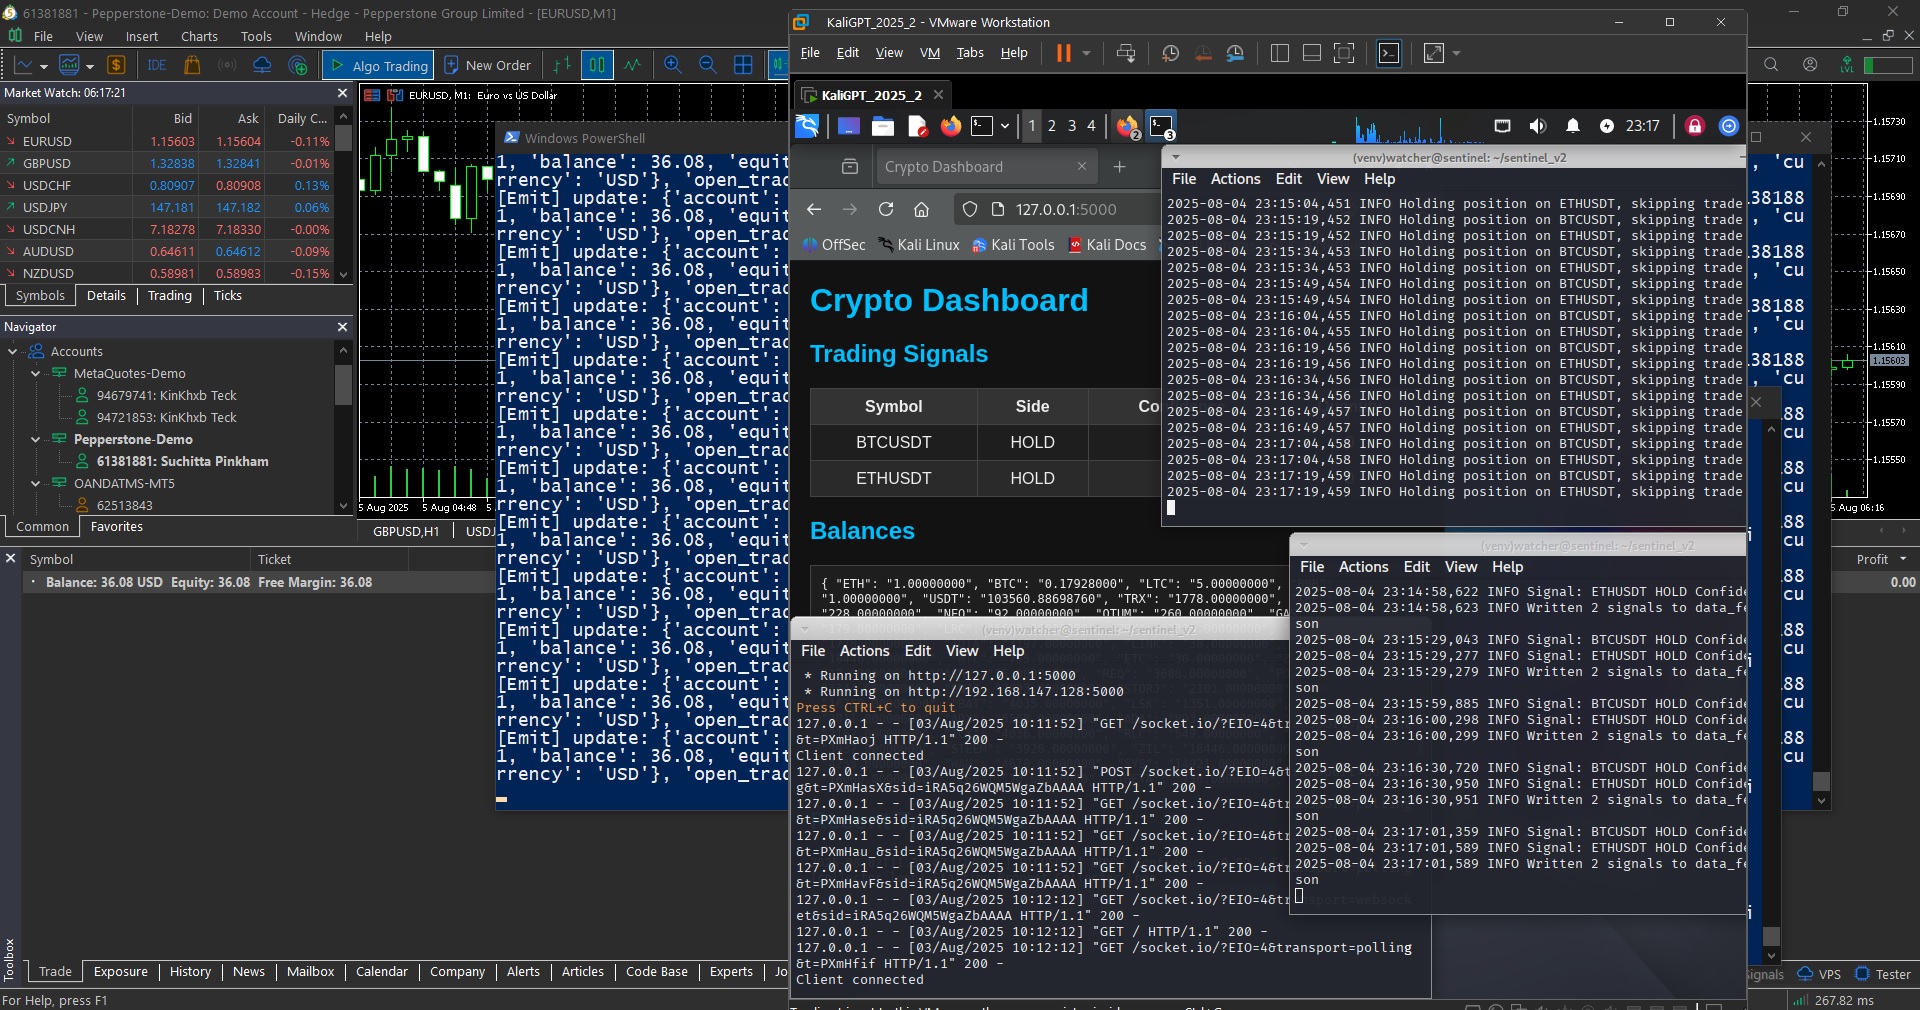Open MT5 search magnifier icon

[x=1771, y=65]
